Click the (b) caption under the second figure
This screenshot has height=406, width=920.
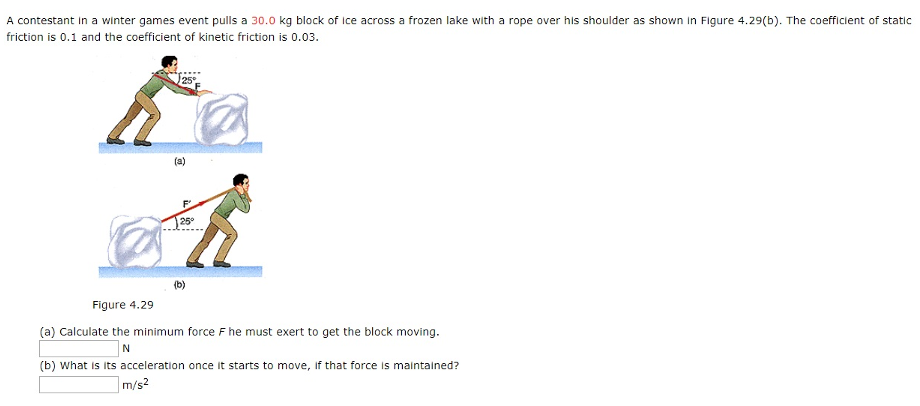tap(180, 285)
